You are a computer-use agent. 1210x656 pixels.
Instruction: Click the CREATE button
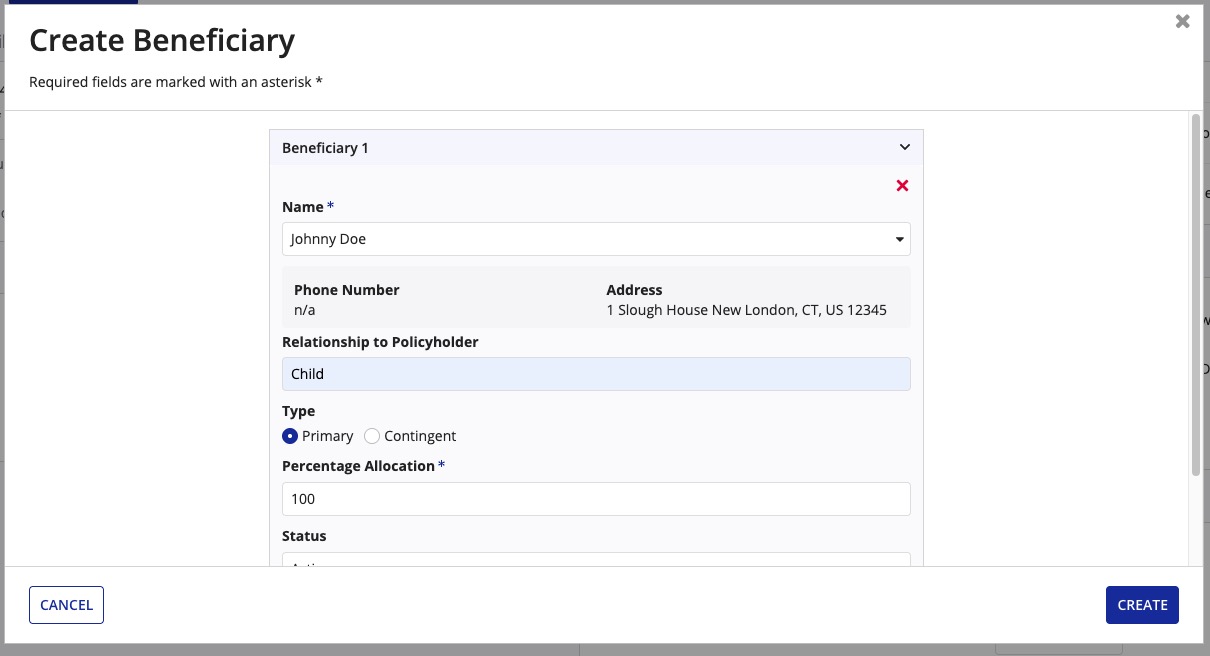click(1142, 605)
